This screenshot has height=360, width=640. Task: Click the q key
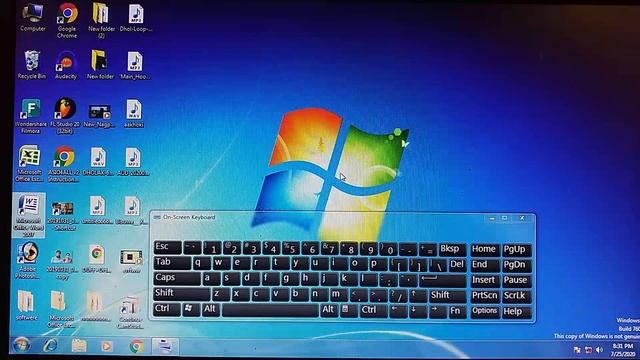click(201, 263)
